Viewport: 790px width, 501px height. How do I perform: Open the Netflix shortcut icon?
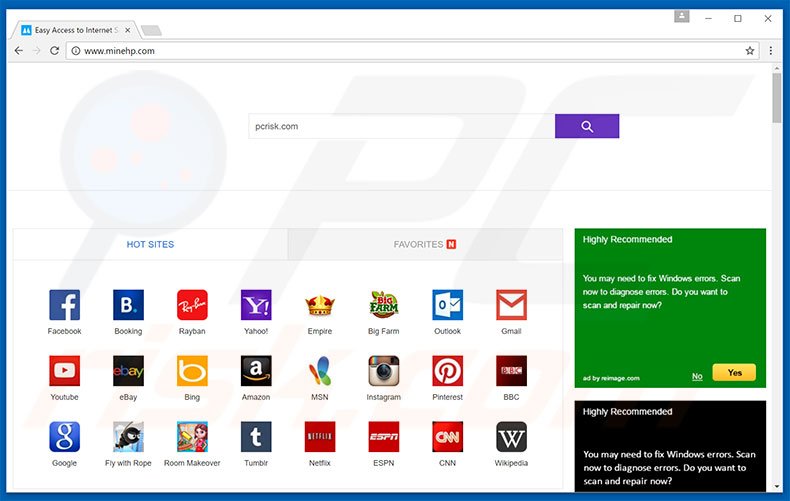click(x=320, y=437)
